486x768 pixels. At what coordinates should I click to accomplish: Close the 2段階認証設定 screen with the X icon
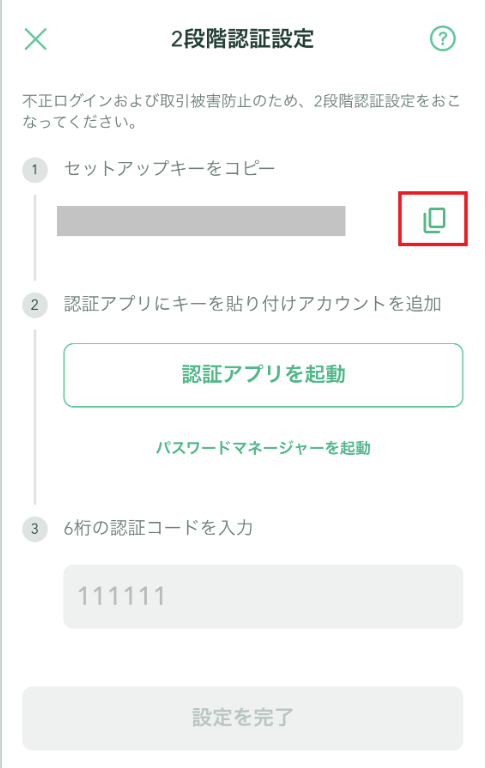(x=35, y=39)
